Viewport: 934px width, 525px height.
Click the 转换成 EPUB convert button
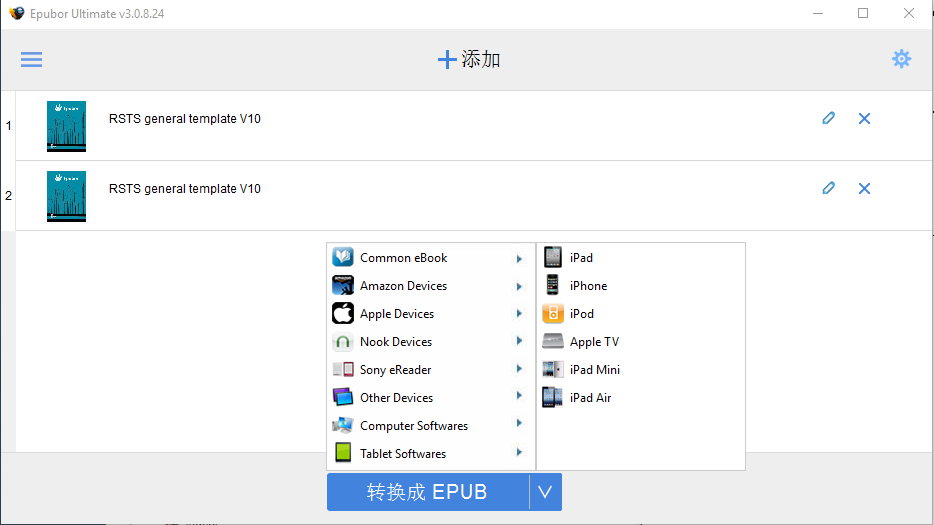(428, 492)
